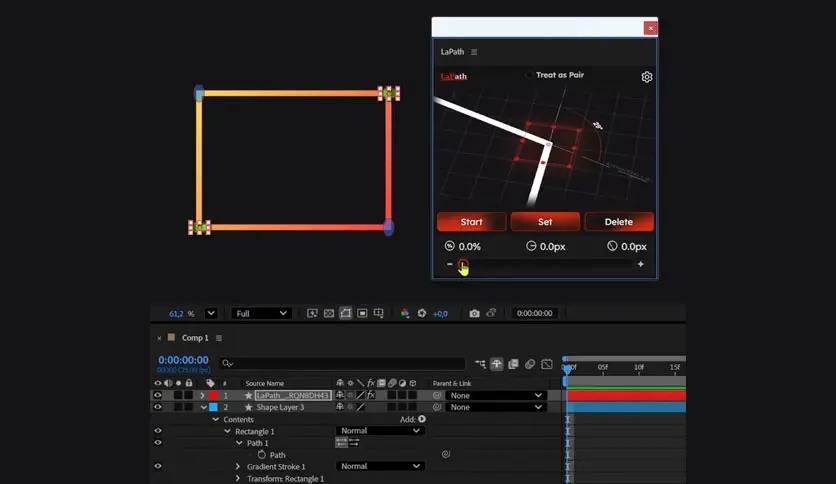Toggle region of interest icon
Screen dimensions: 836x484
(362, 313)
